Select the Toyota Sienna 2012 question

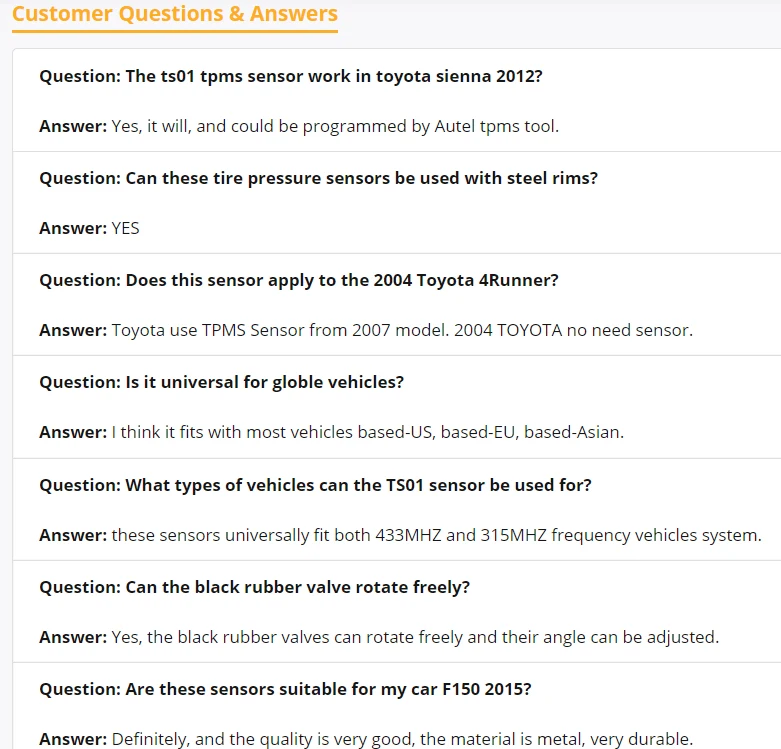[290, 76]
